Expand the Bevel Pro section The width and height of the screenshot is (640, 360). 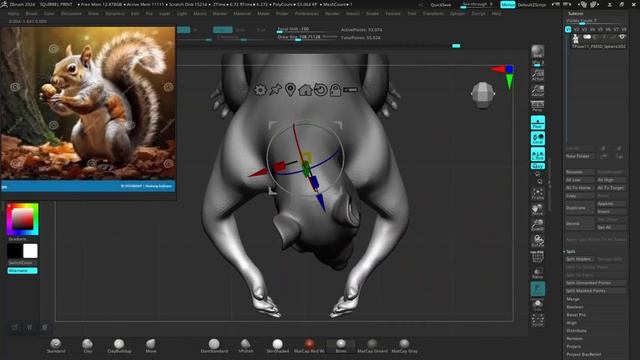(x=576, y=315)
